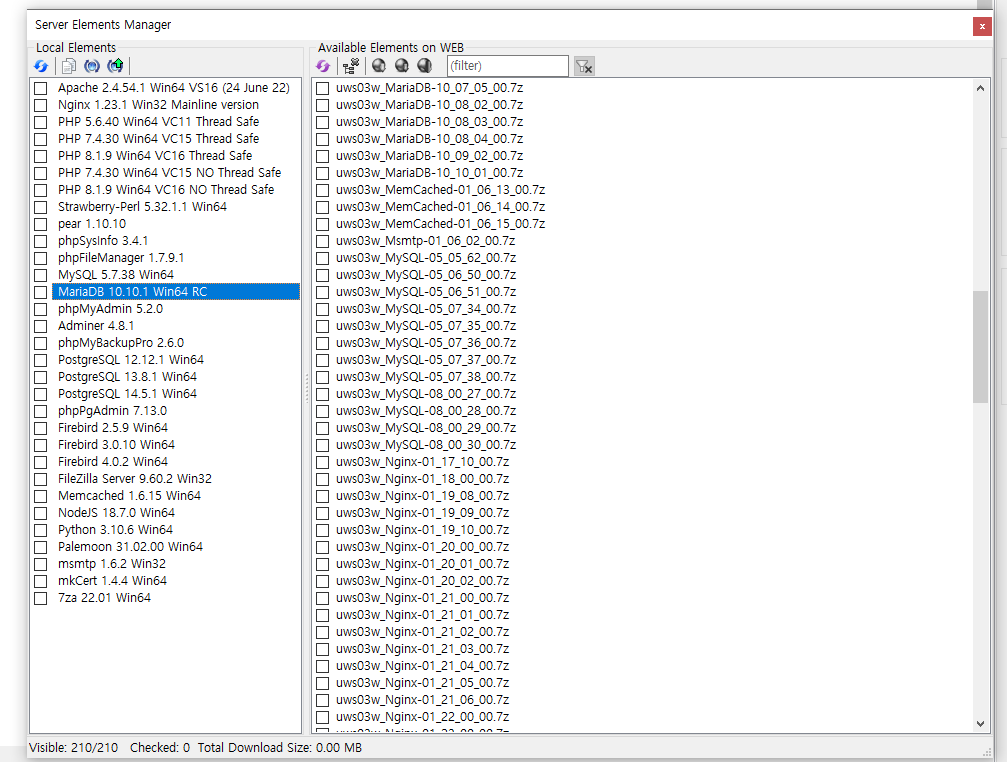Check the Apache 2.4.54.1 Win64 checkbox
The height and width of the screenshot is (762, 1007).
tap(41, 88)
